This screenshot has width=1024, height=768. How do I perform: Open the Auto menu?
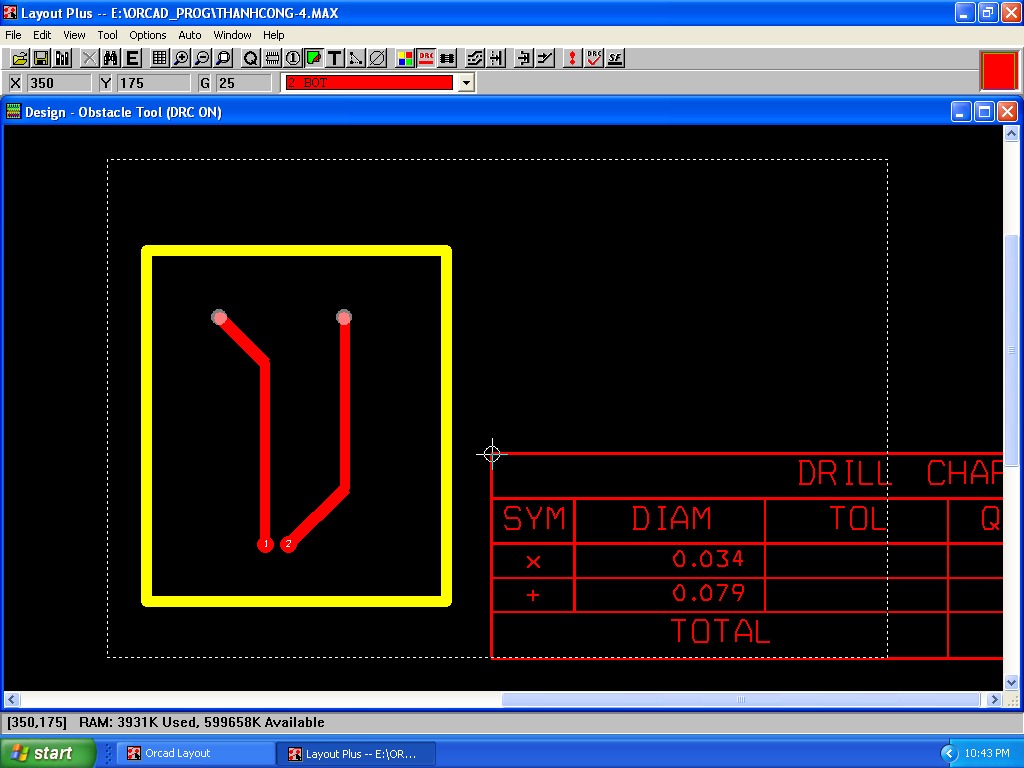click(x=189, y=35)
